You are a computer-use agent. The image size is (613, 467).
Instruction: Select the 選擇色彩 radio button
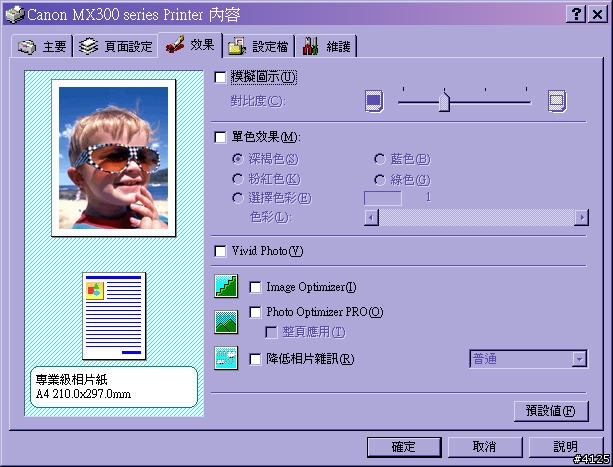coord(237,199)
